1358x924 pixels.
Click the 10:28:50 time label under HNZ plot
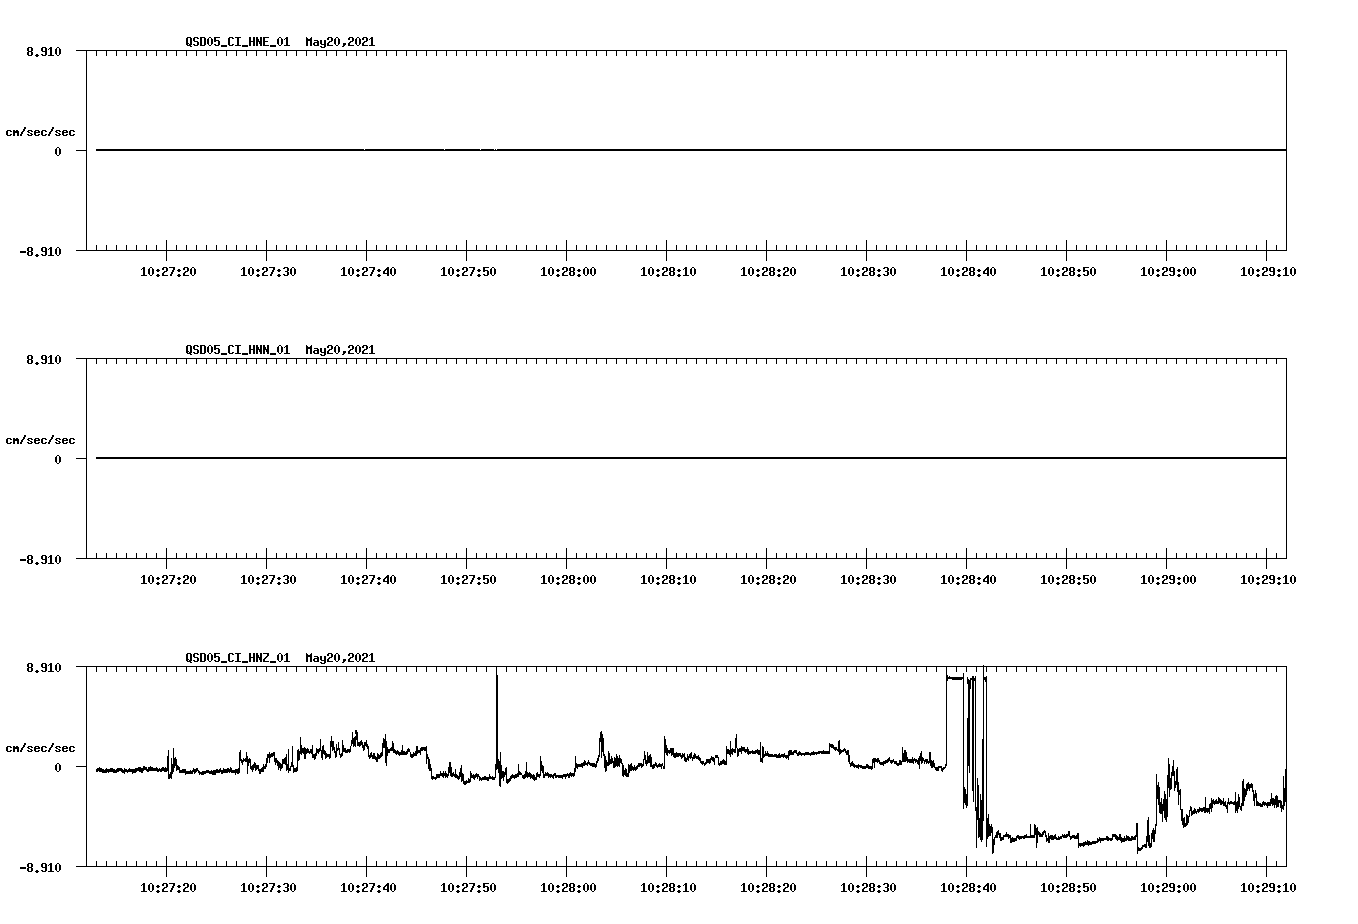pos(1068,888)
